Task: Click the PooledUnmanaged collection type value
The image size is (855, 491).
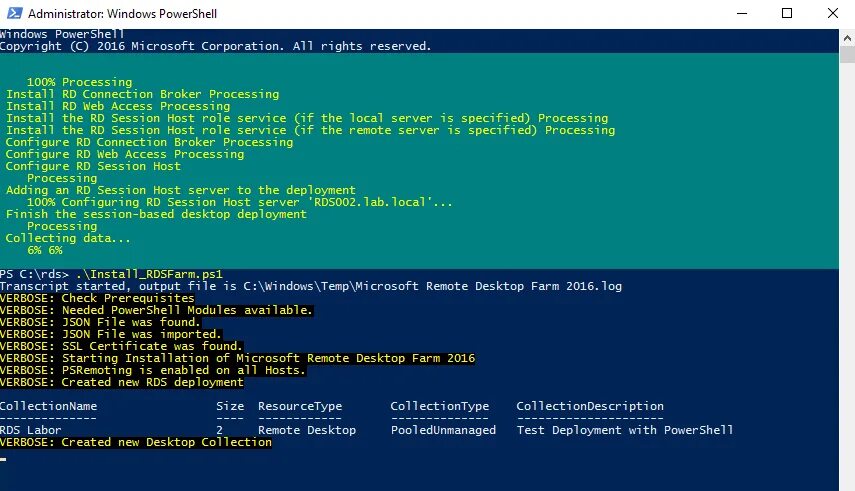Action: pos(443,430)
